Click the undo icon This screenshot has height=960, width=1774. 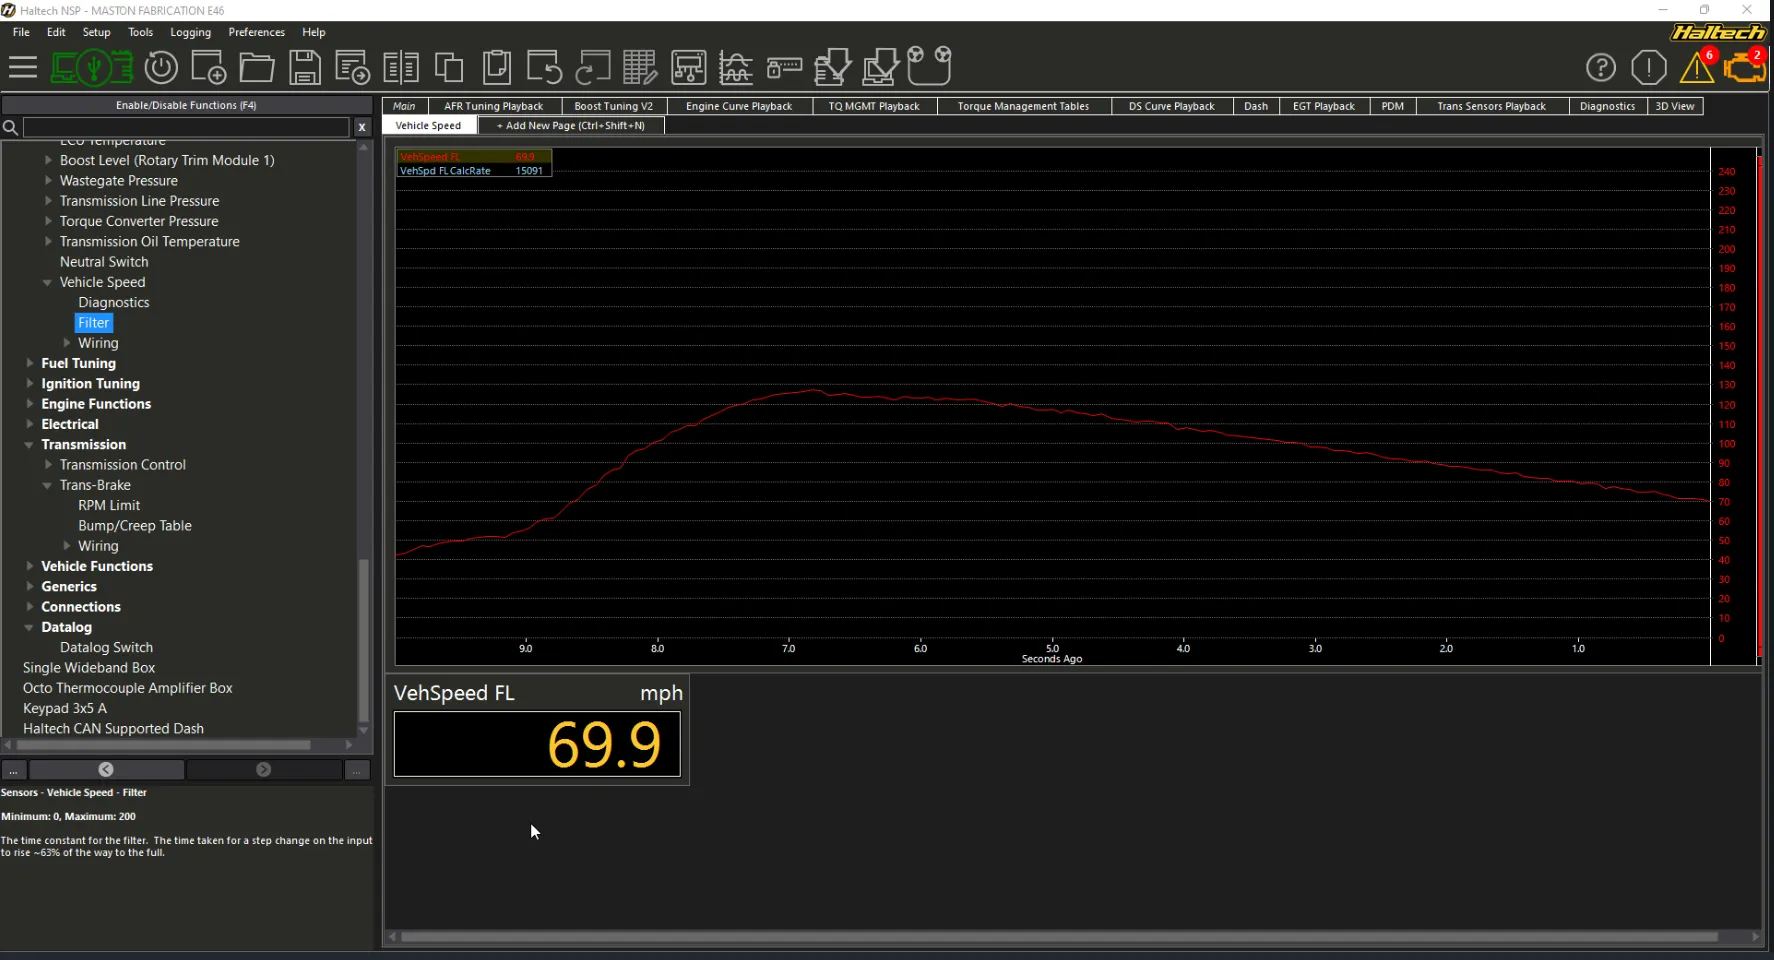544,68
